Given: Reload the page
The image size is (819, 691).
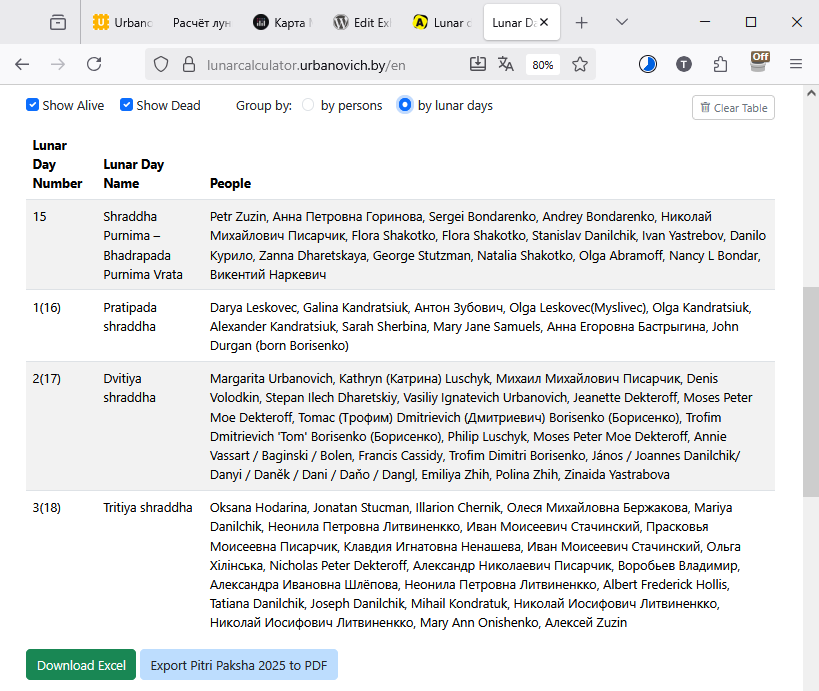Looking at the screenshot, I should click(x=94, y=64).
